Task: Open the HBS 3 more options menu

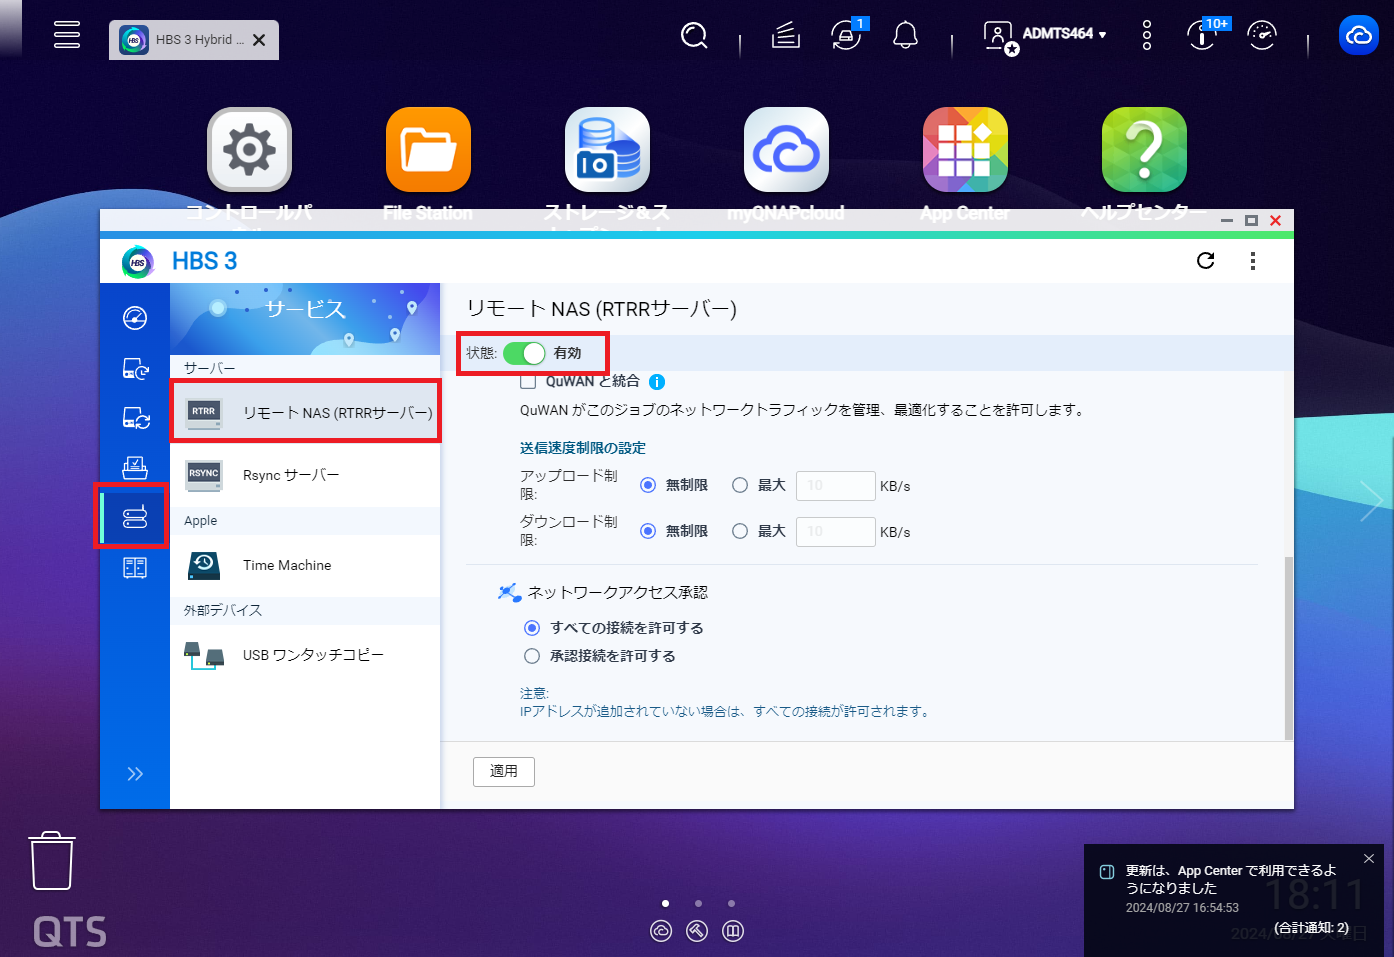Action: 1253,261
